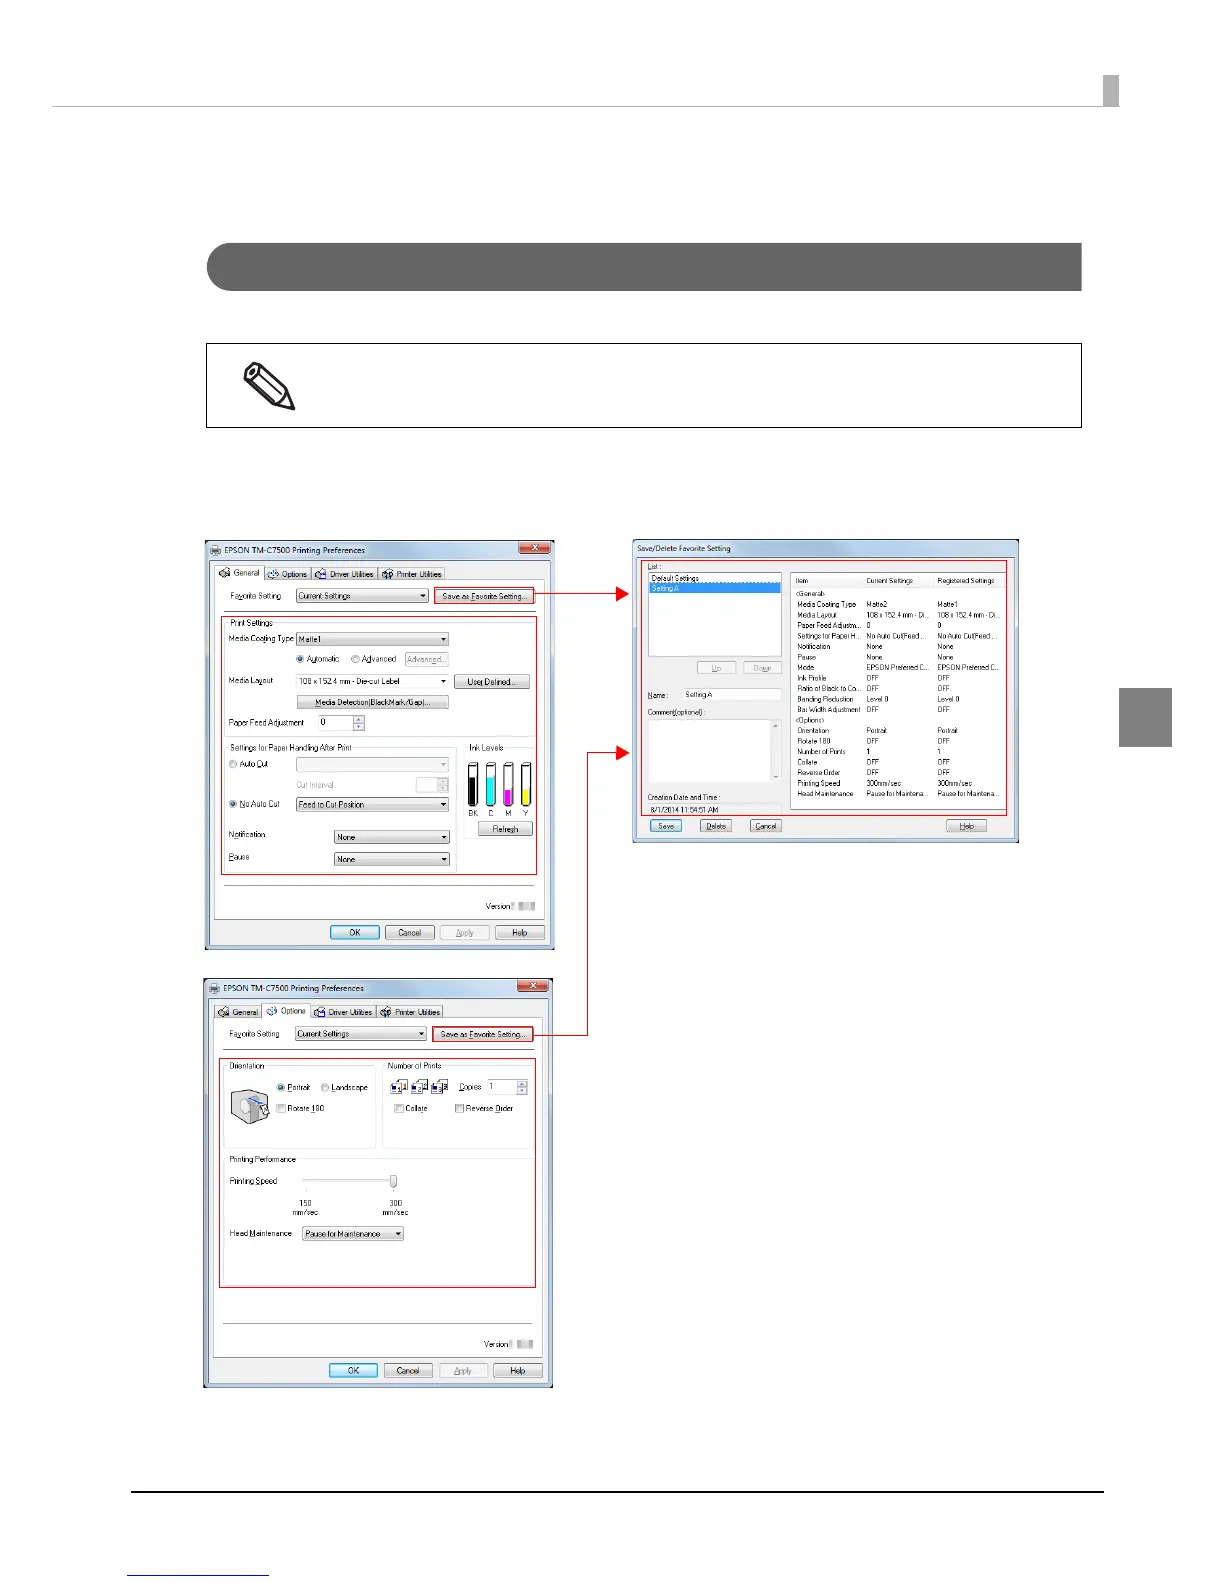Image resolution: width=1224 pixels, height=1584 pixels.
Task: Click Help in Save/Delete Favorite Setting dialog
Action: (966, 826)
